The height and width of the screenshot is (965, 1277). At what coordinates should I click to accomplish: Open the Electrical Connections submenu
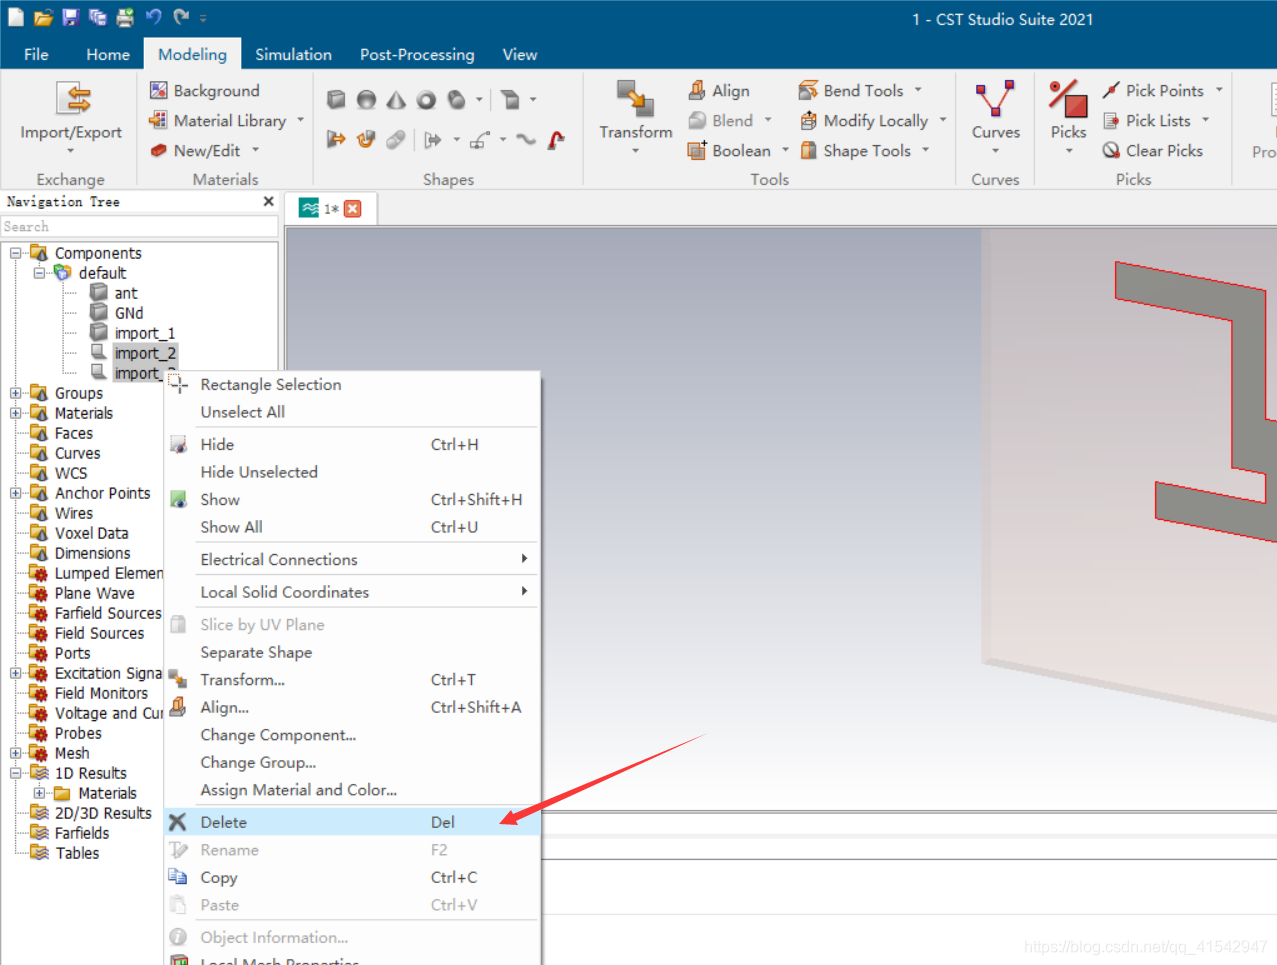352,559
